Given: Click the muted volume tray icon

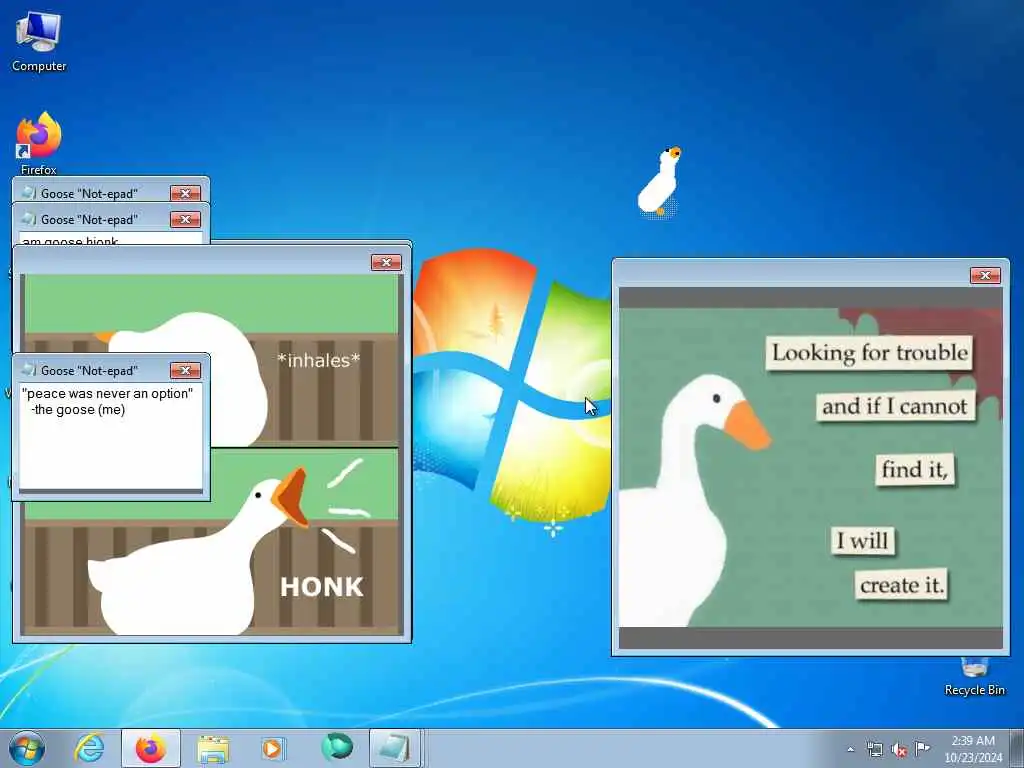Looking at the screenshot, I should point(899,750).
